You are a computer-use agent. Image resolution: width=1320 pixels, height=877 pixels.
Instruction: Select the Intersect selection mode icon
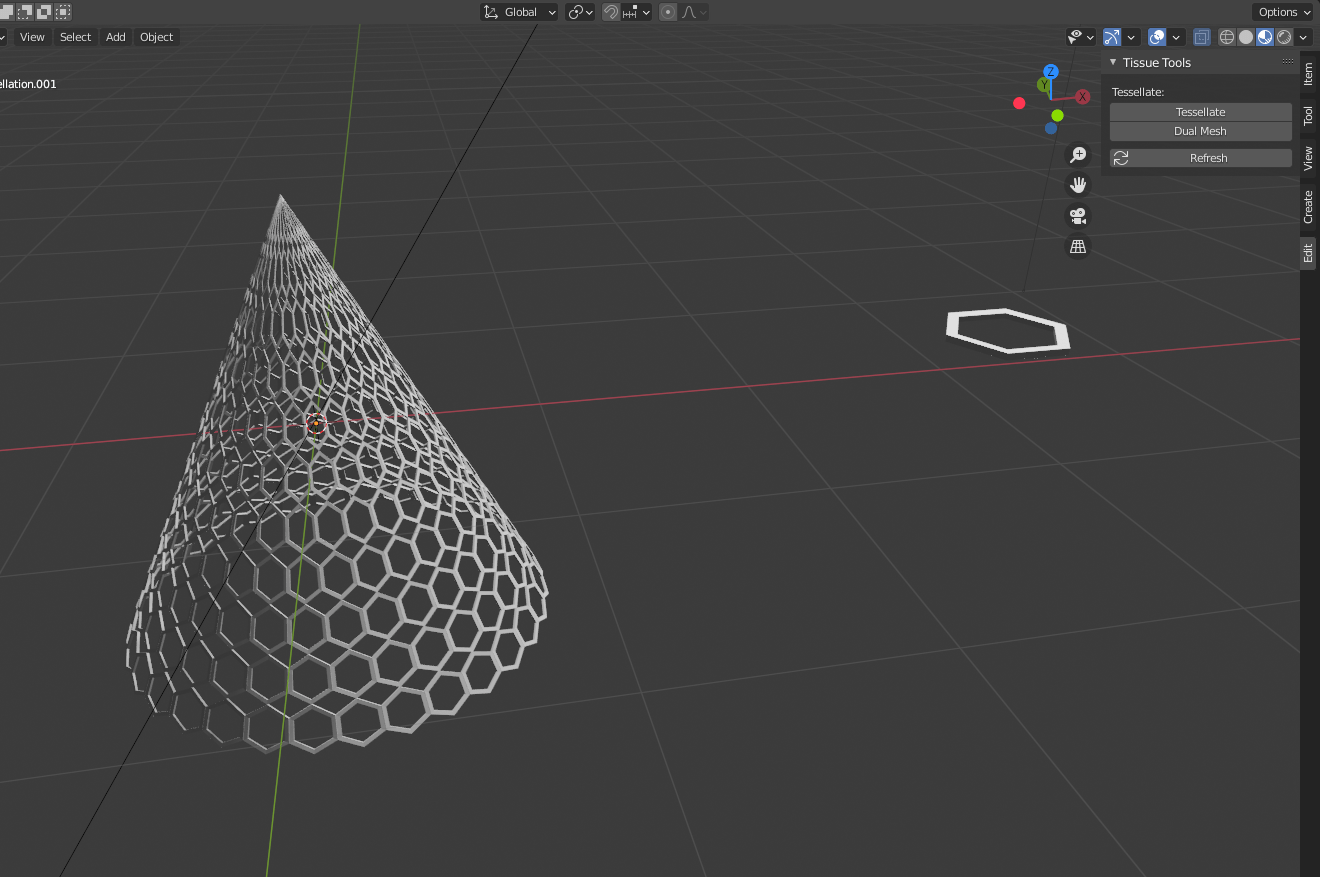pos(63,12)
